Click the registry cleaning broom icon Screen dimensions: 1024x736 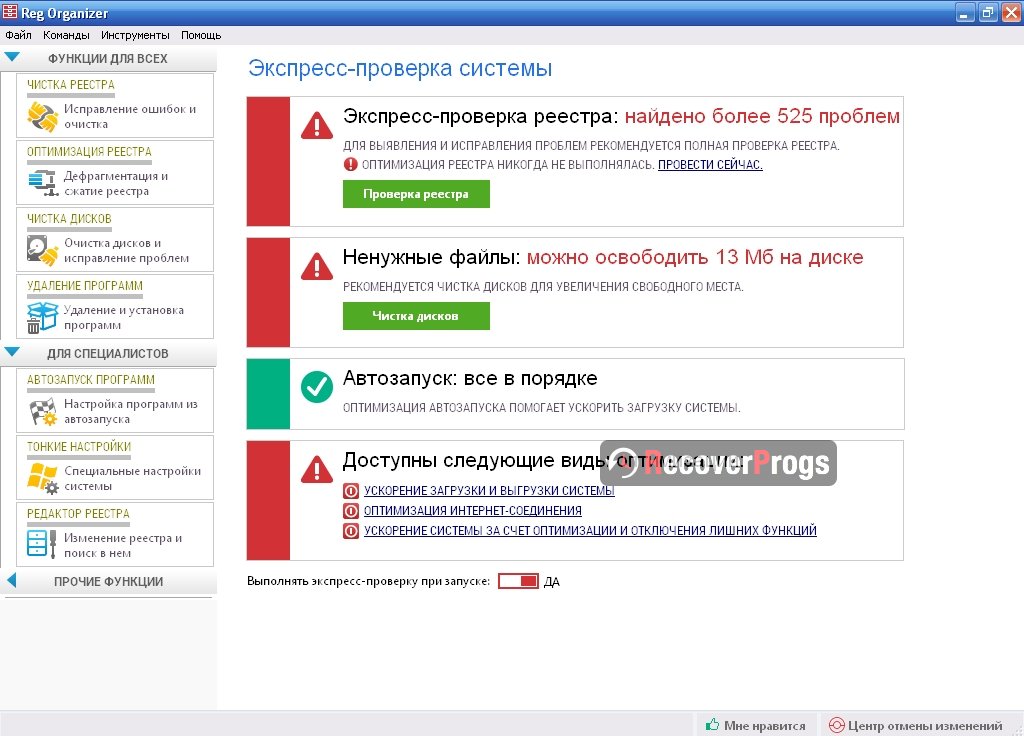[x=42, y=116]
